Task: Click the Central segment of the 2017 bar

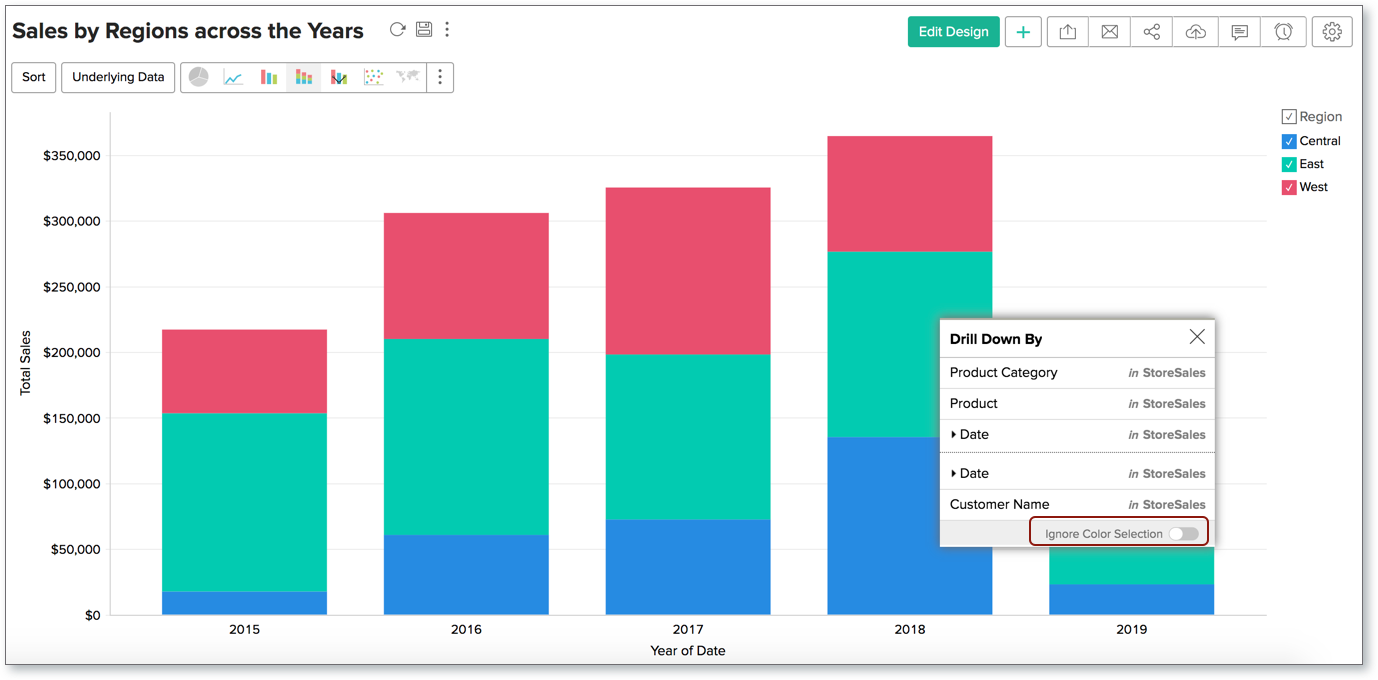Action: pos(688,567)
